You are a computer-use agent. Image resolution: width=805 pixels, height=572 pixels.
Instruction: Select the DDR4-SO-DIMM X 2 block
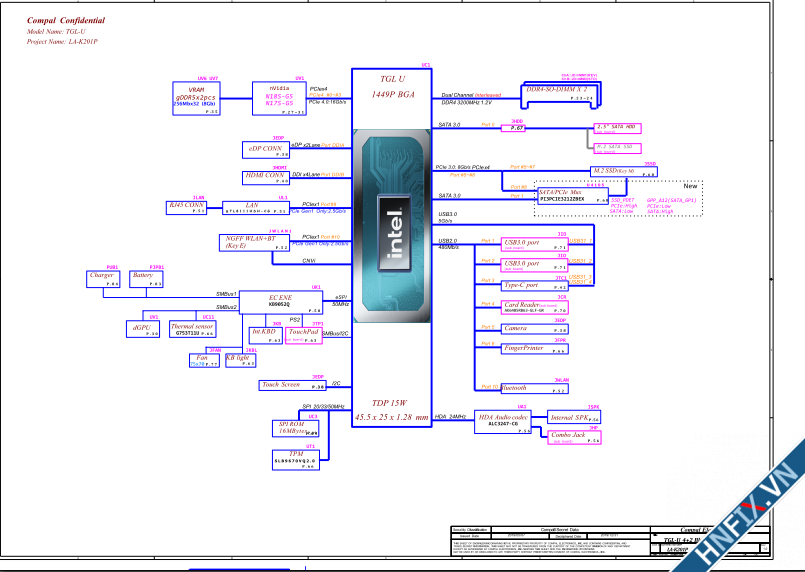pos(562,94)
